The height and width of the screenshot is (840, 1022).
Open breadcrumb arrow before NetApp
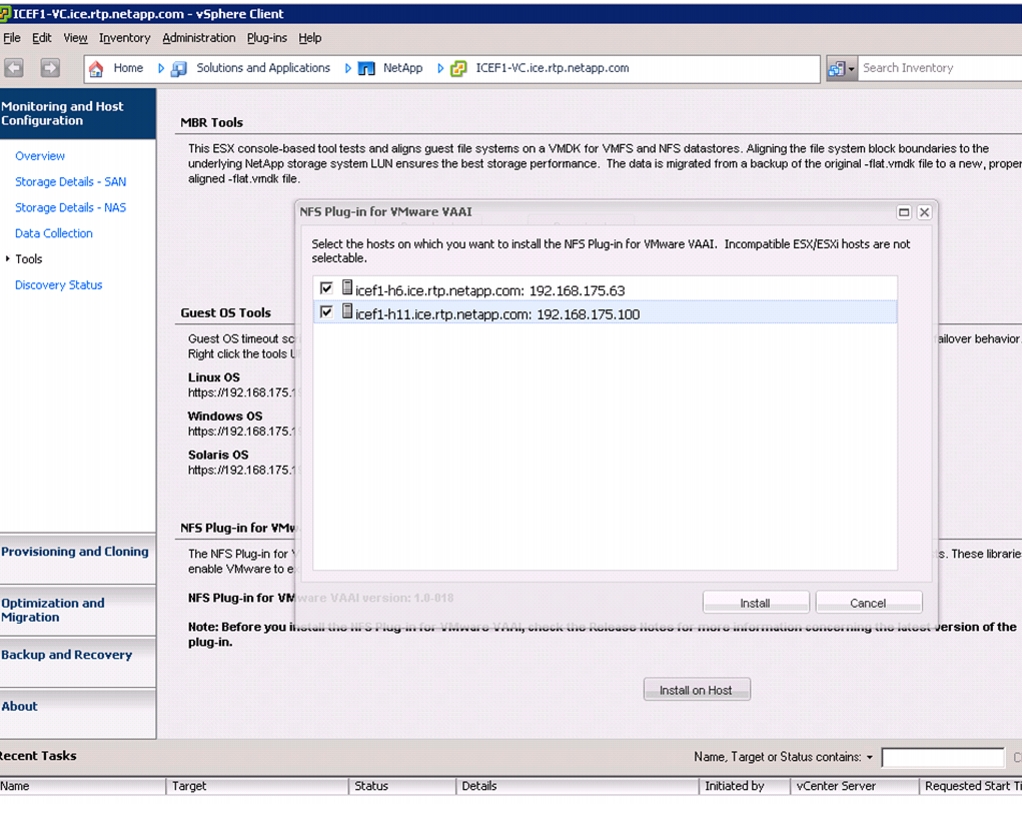pyautogui.click(x=348, y=68)
